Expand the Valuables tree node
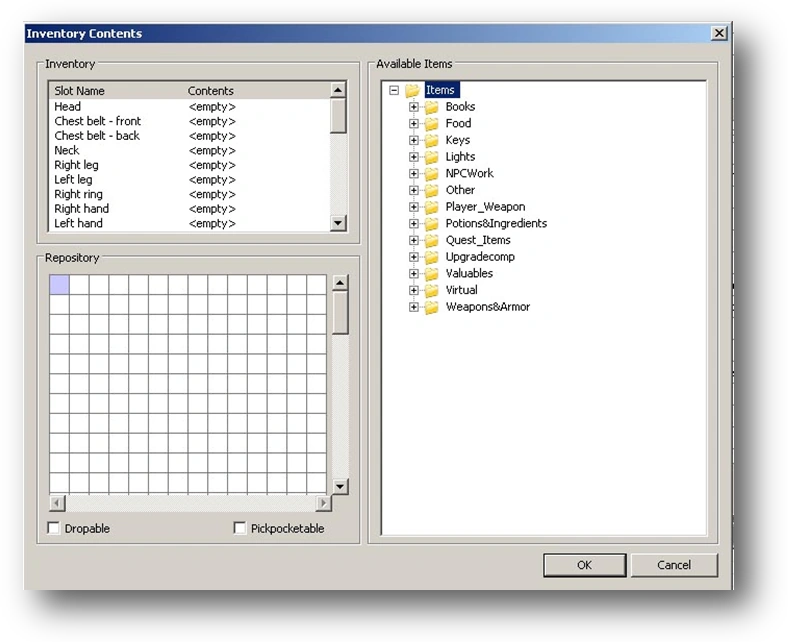 click(414, 273)
